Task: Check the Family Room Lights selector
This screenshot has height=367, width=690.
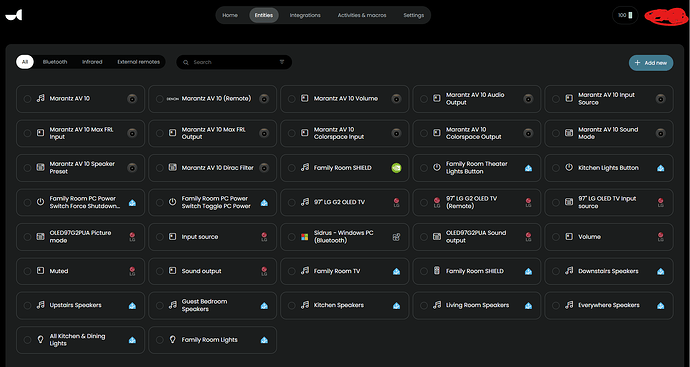Action: tap(159, 340)
